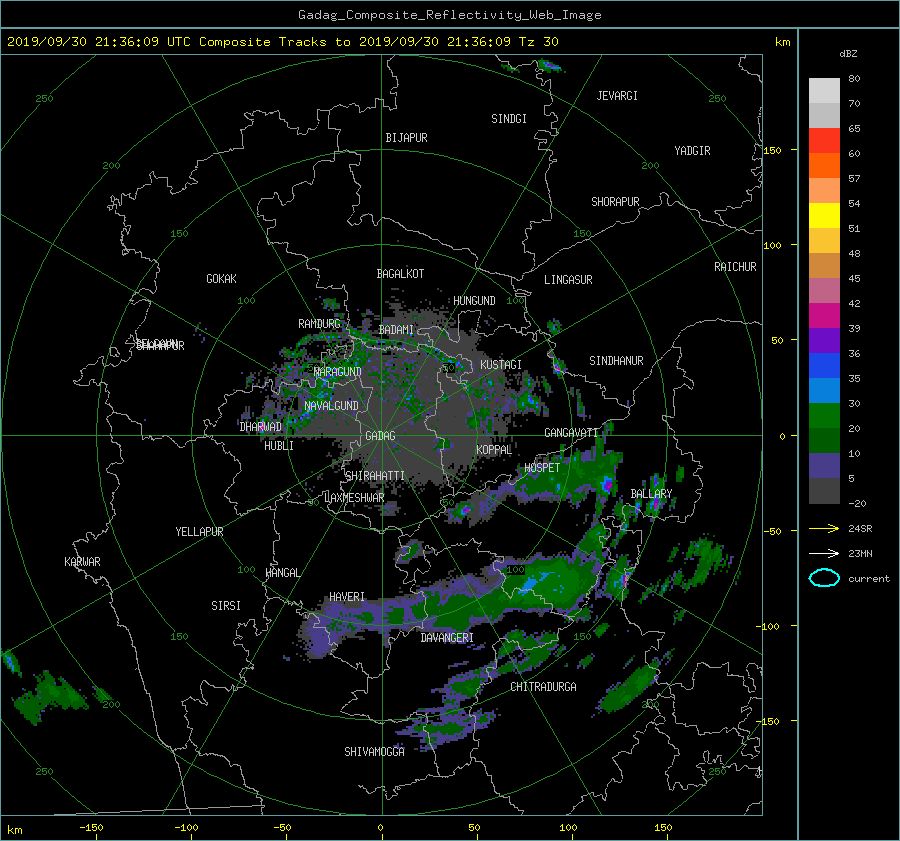Click the YADGIR city label
900x841 pixels.
click(x=692, y=151)
